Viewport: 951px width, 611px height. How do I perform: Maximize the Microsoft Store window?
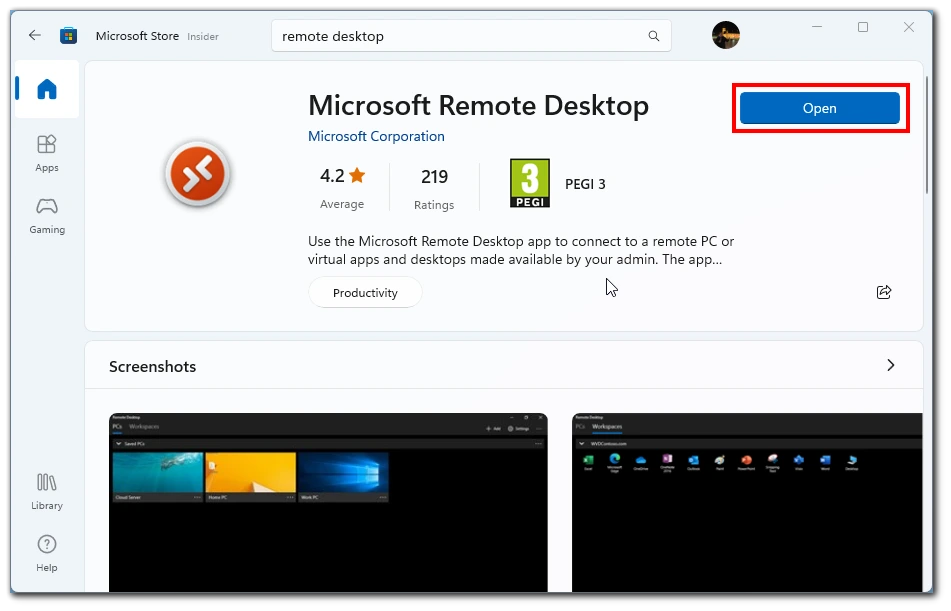862,27
